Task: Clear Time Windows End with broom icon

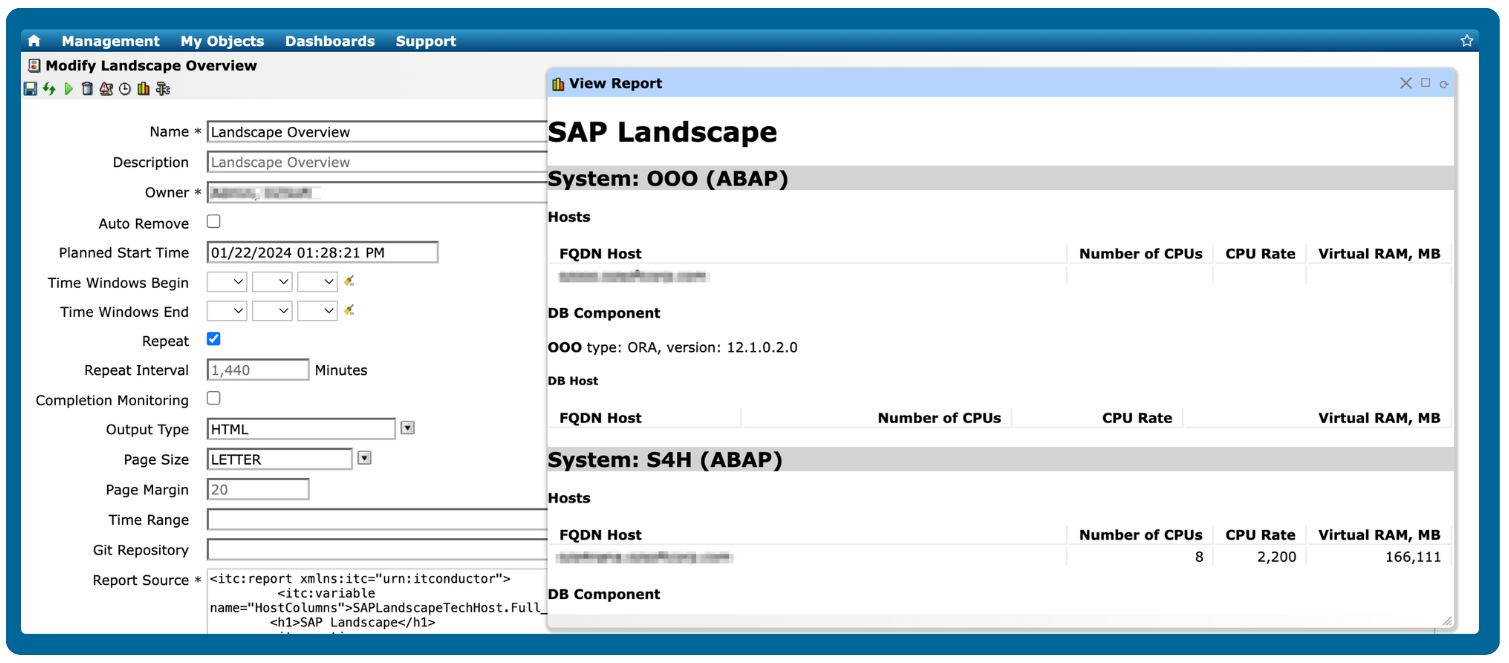Action: (349, 311)
